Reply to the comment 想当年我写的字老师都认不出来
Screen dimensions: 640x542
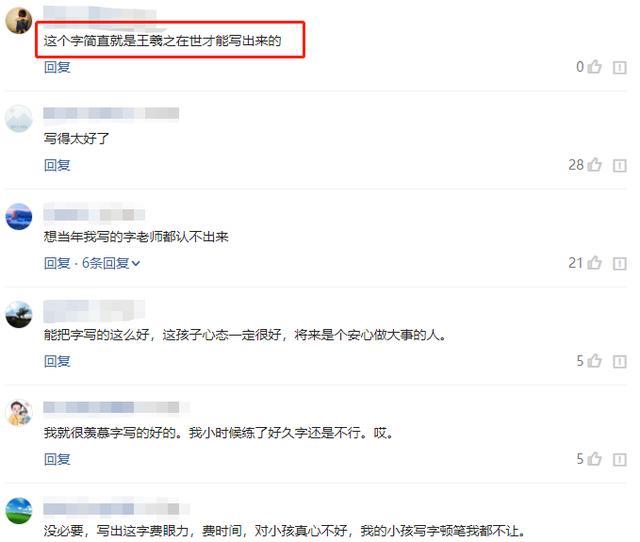click(57, 263)
